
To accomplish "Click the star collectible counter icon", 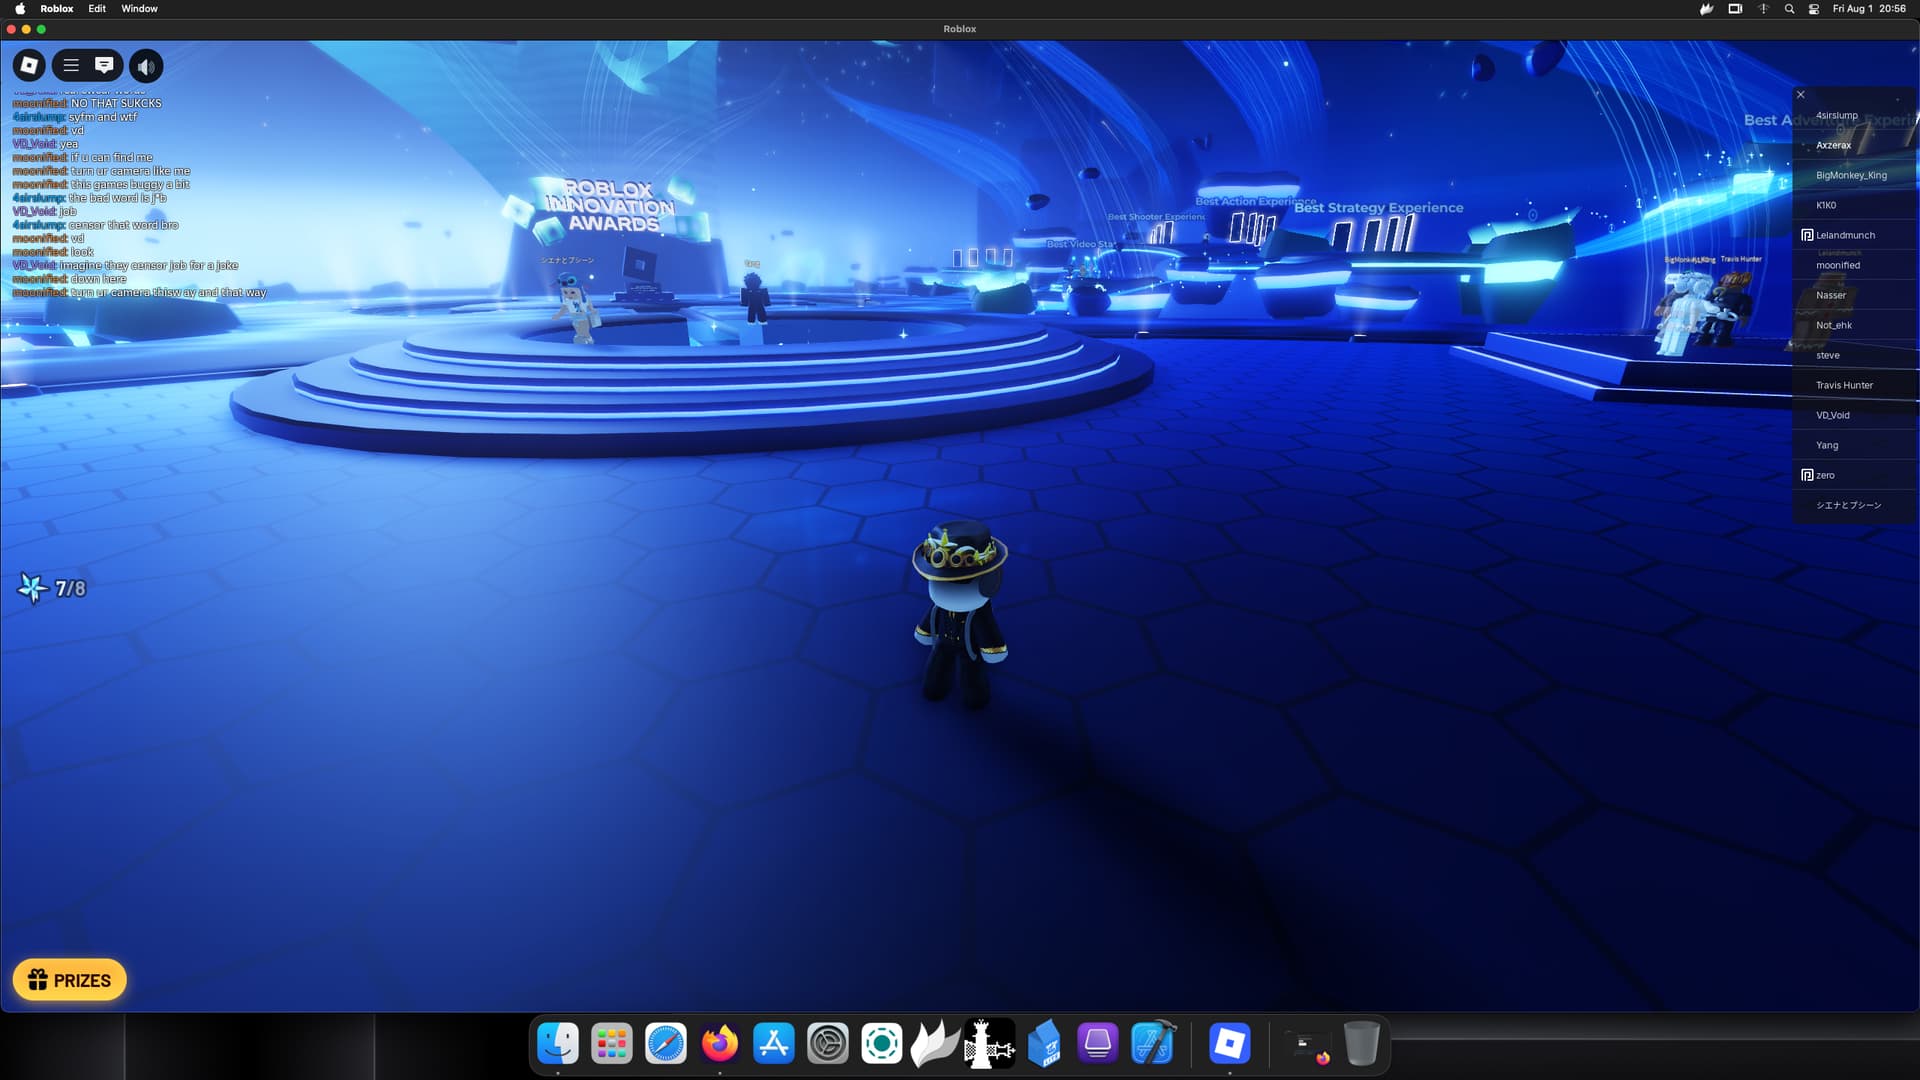I will [x=33, y=588].
